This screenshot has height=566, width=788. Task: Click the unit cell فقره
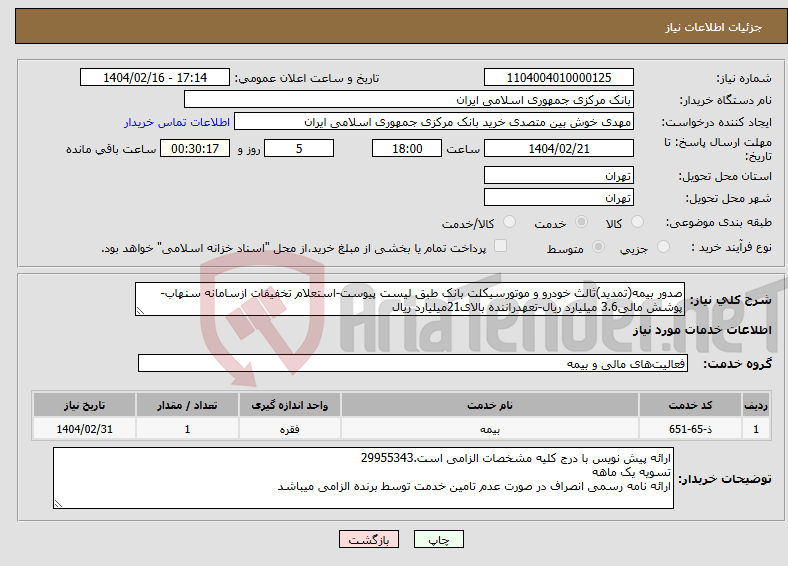pyautogui.click(x=290, y=429)
